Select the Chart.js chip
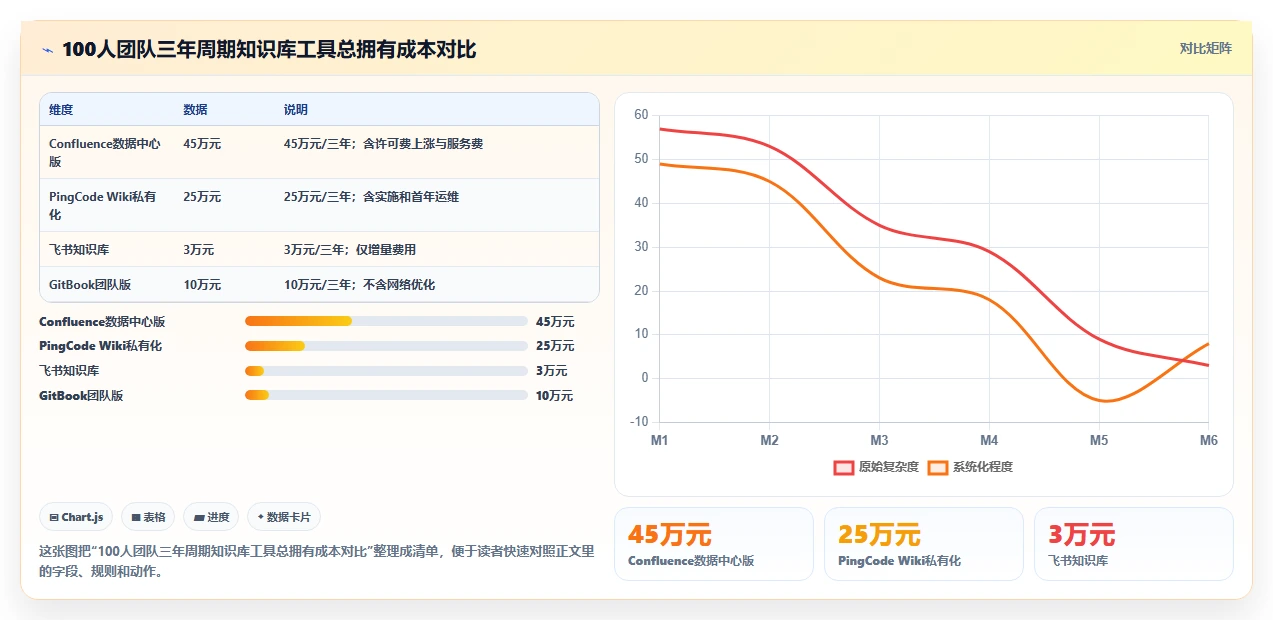The height and width of the screenshot is (620, 1273). pos(77,517)
